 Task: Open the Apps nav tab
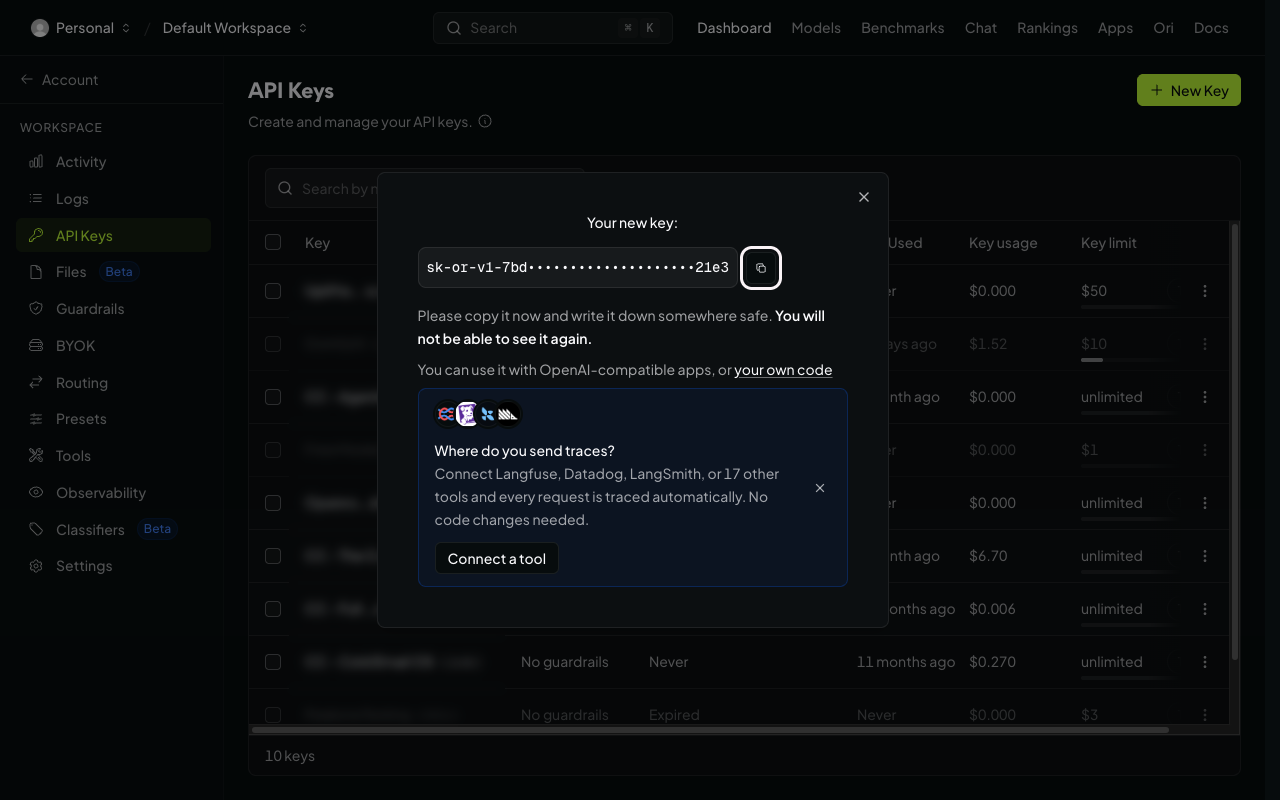(x=1115, y=28)
